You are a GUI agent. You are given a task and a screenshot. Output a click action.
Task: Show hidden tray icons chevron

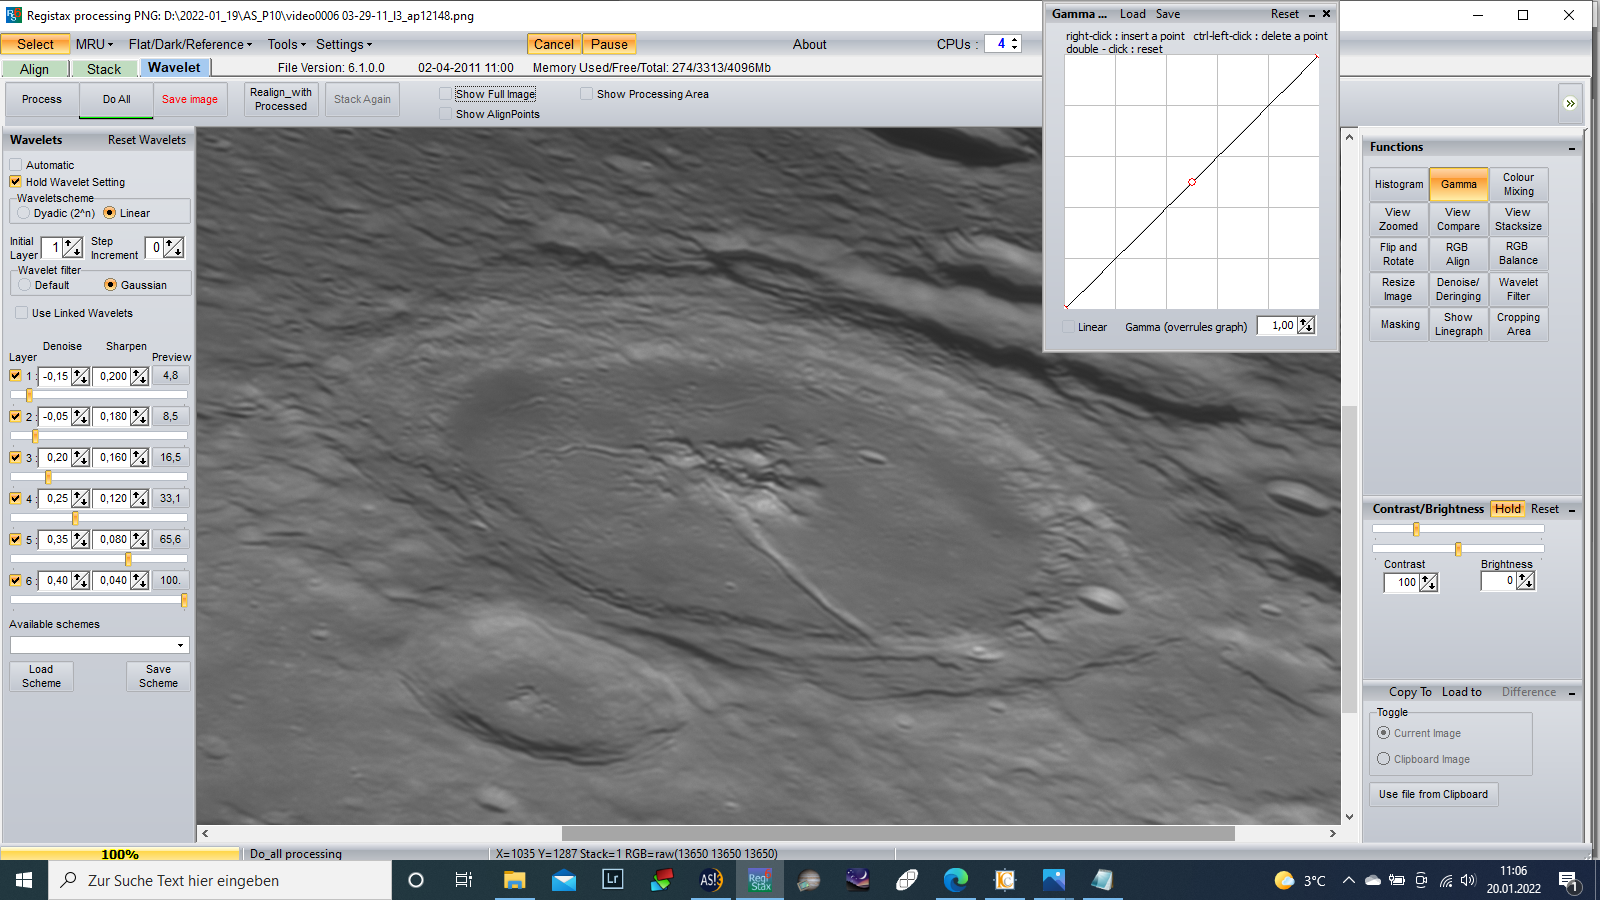[1348, 881]
